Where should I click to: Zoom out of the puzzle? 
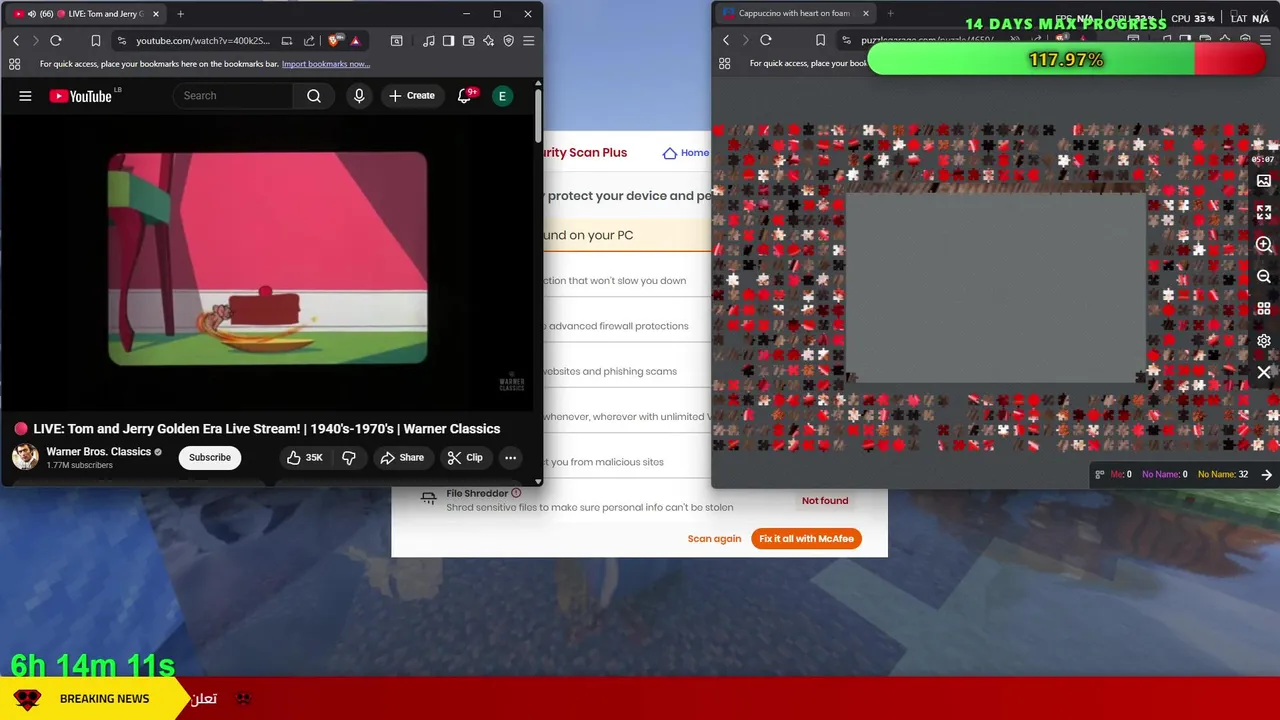click(1264, 277)
